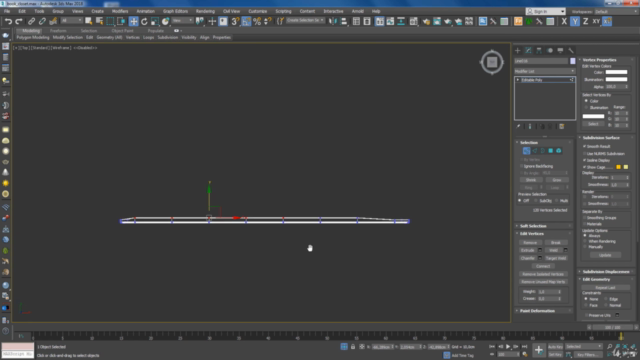Click the Unlink Selection icon
640x360 pixels.
click(x=42, y=21)
